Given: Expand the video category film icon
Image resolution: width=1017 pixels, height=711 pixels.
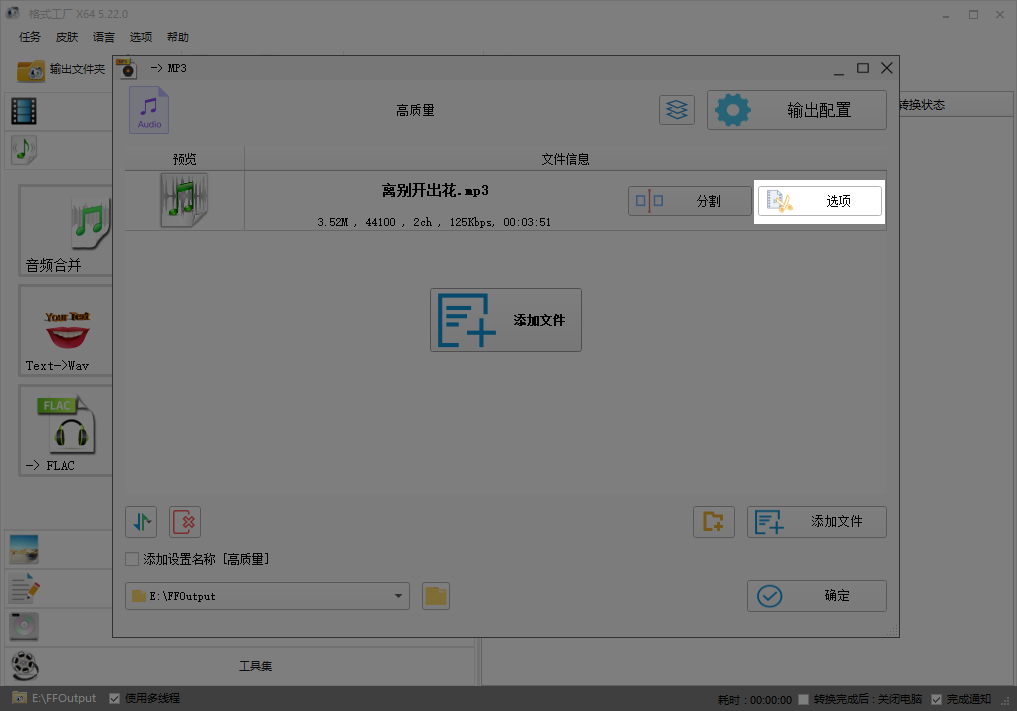Looking at the screenshot, I should click(x=24, y=111).
